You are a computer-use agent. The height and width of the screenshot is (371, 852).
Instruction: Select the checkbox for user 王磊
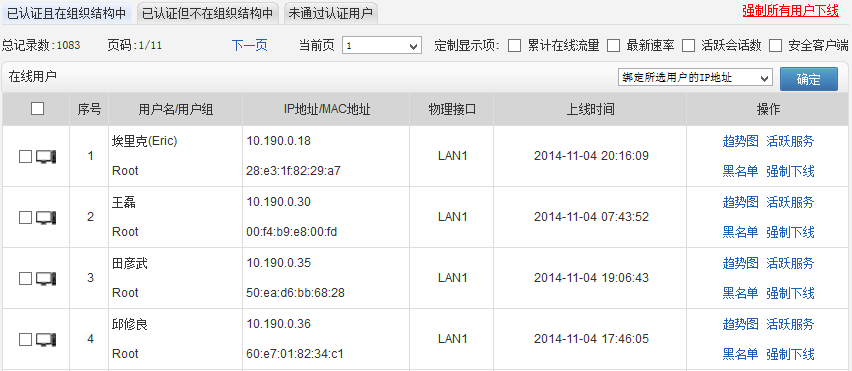[25, 218]
